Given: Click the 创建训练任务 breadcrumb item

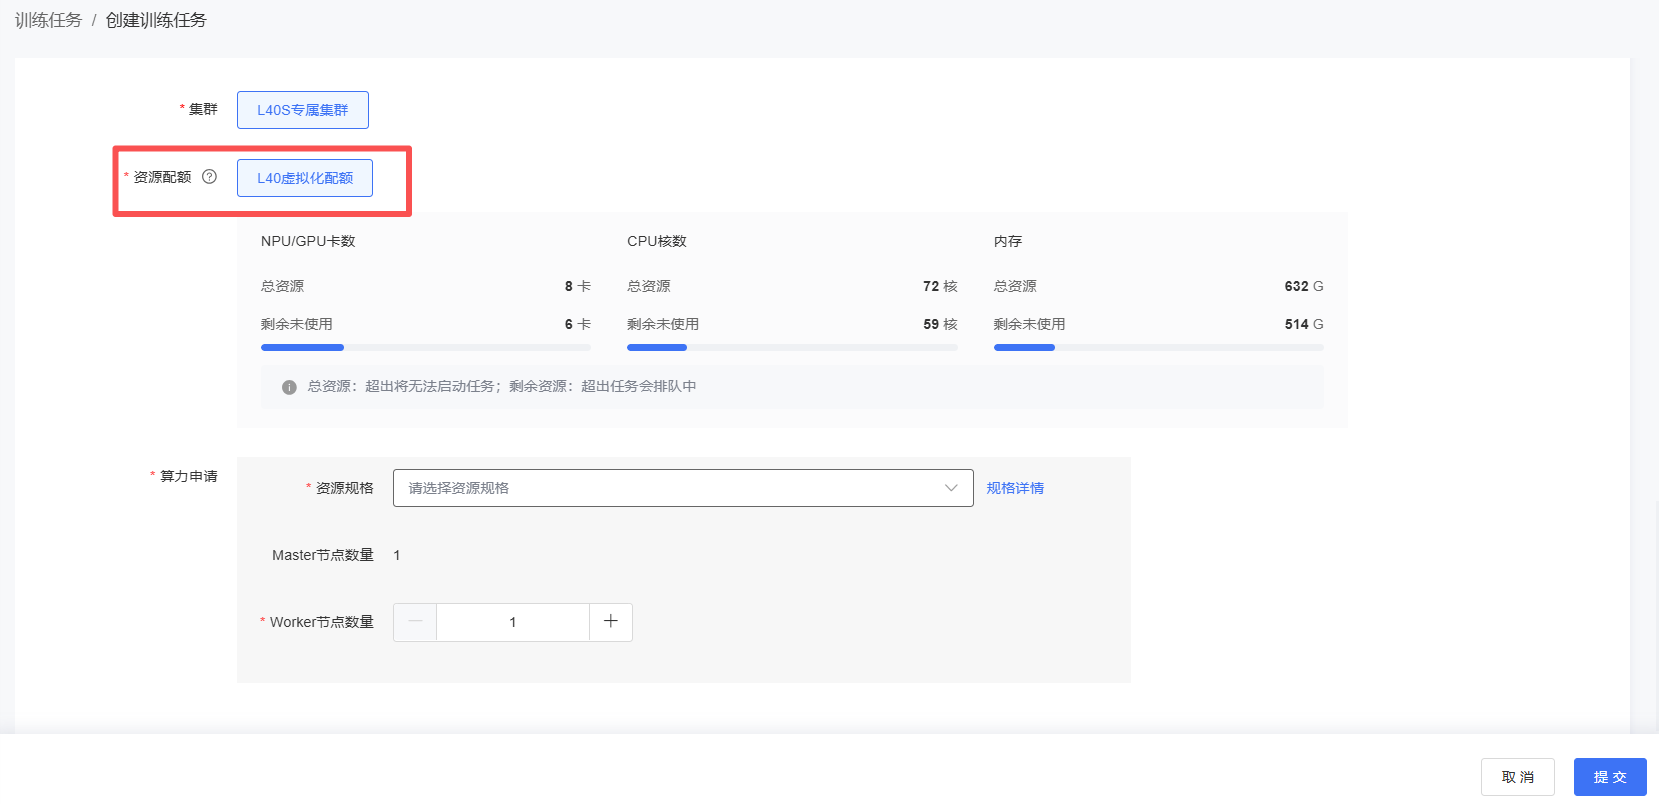Looking at the screenshot, I should pos(156,20).
